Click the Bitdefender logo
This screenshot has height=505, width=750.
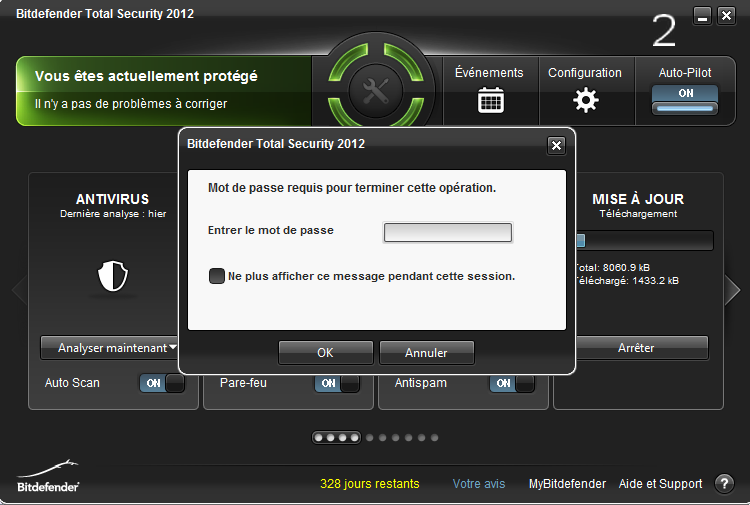tap(48, 476)
